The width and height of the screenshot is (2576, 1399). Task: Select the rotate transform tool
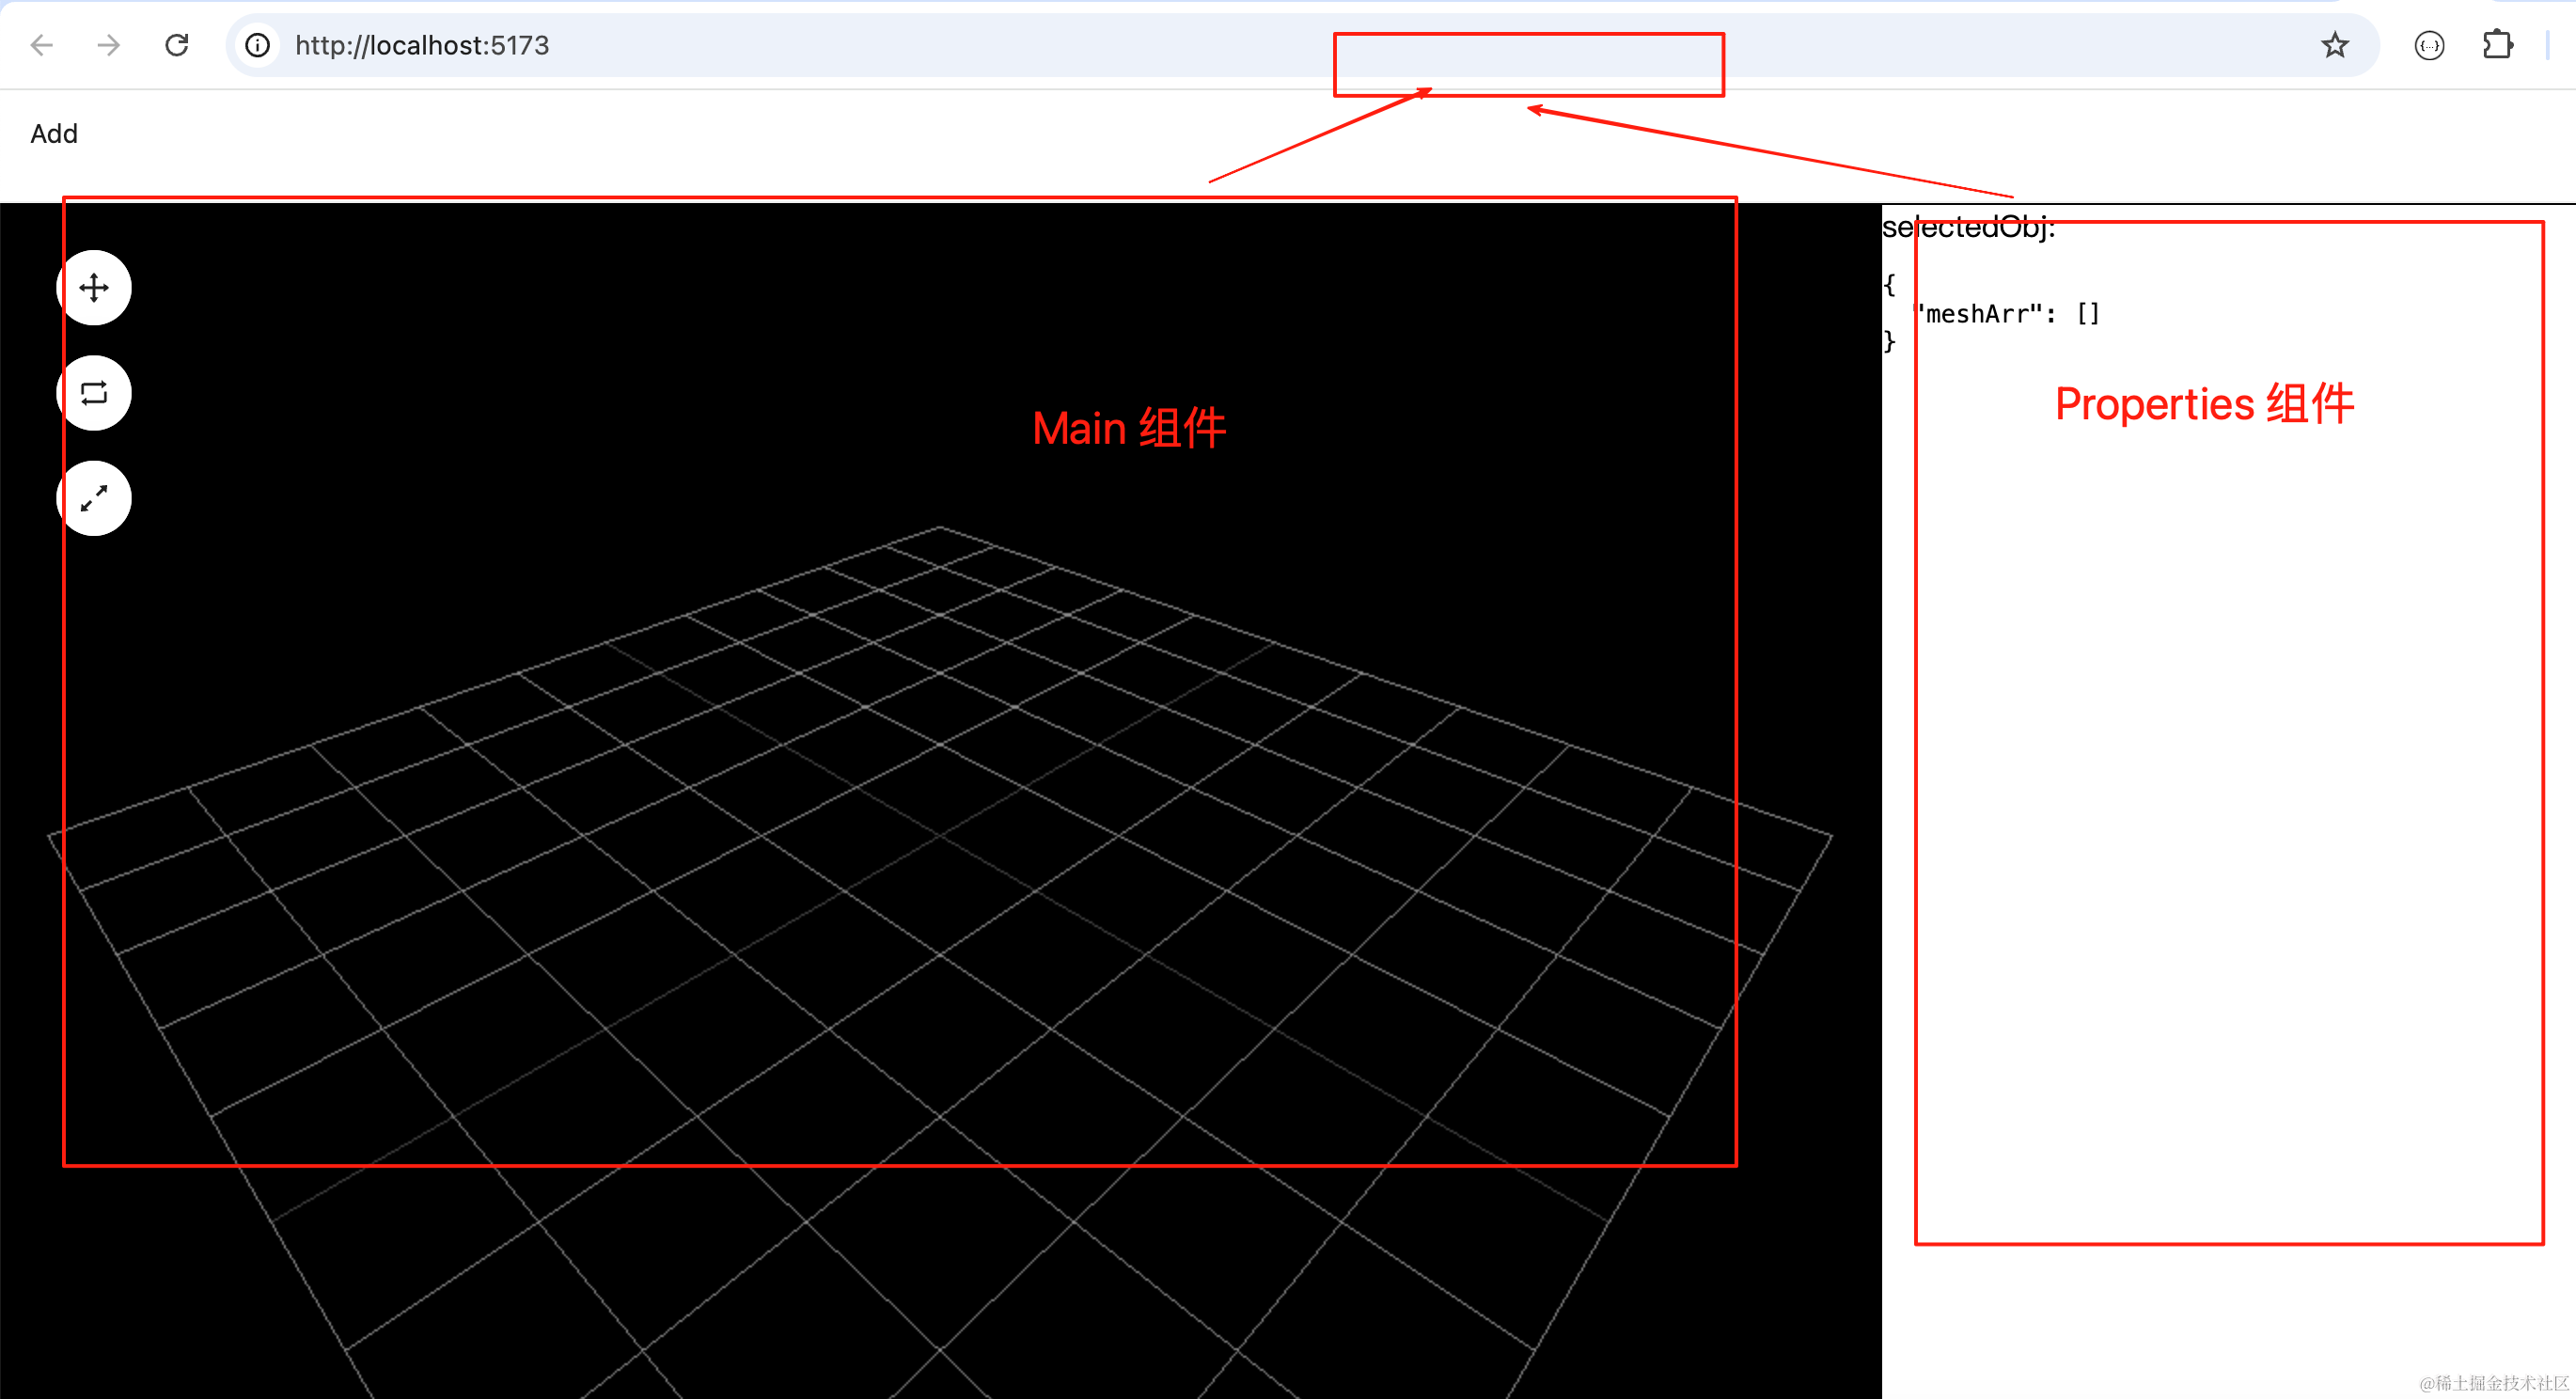point(94,393)
